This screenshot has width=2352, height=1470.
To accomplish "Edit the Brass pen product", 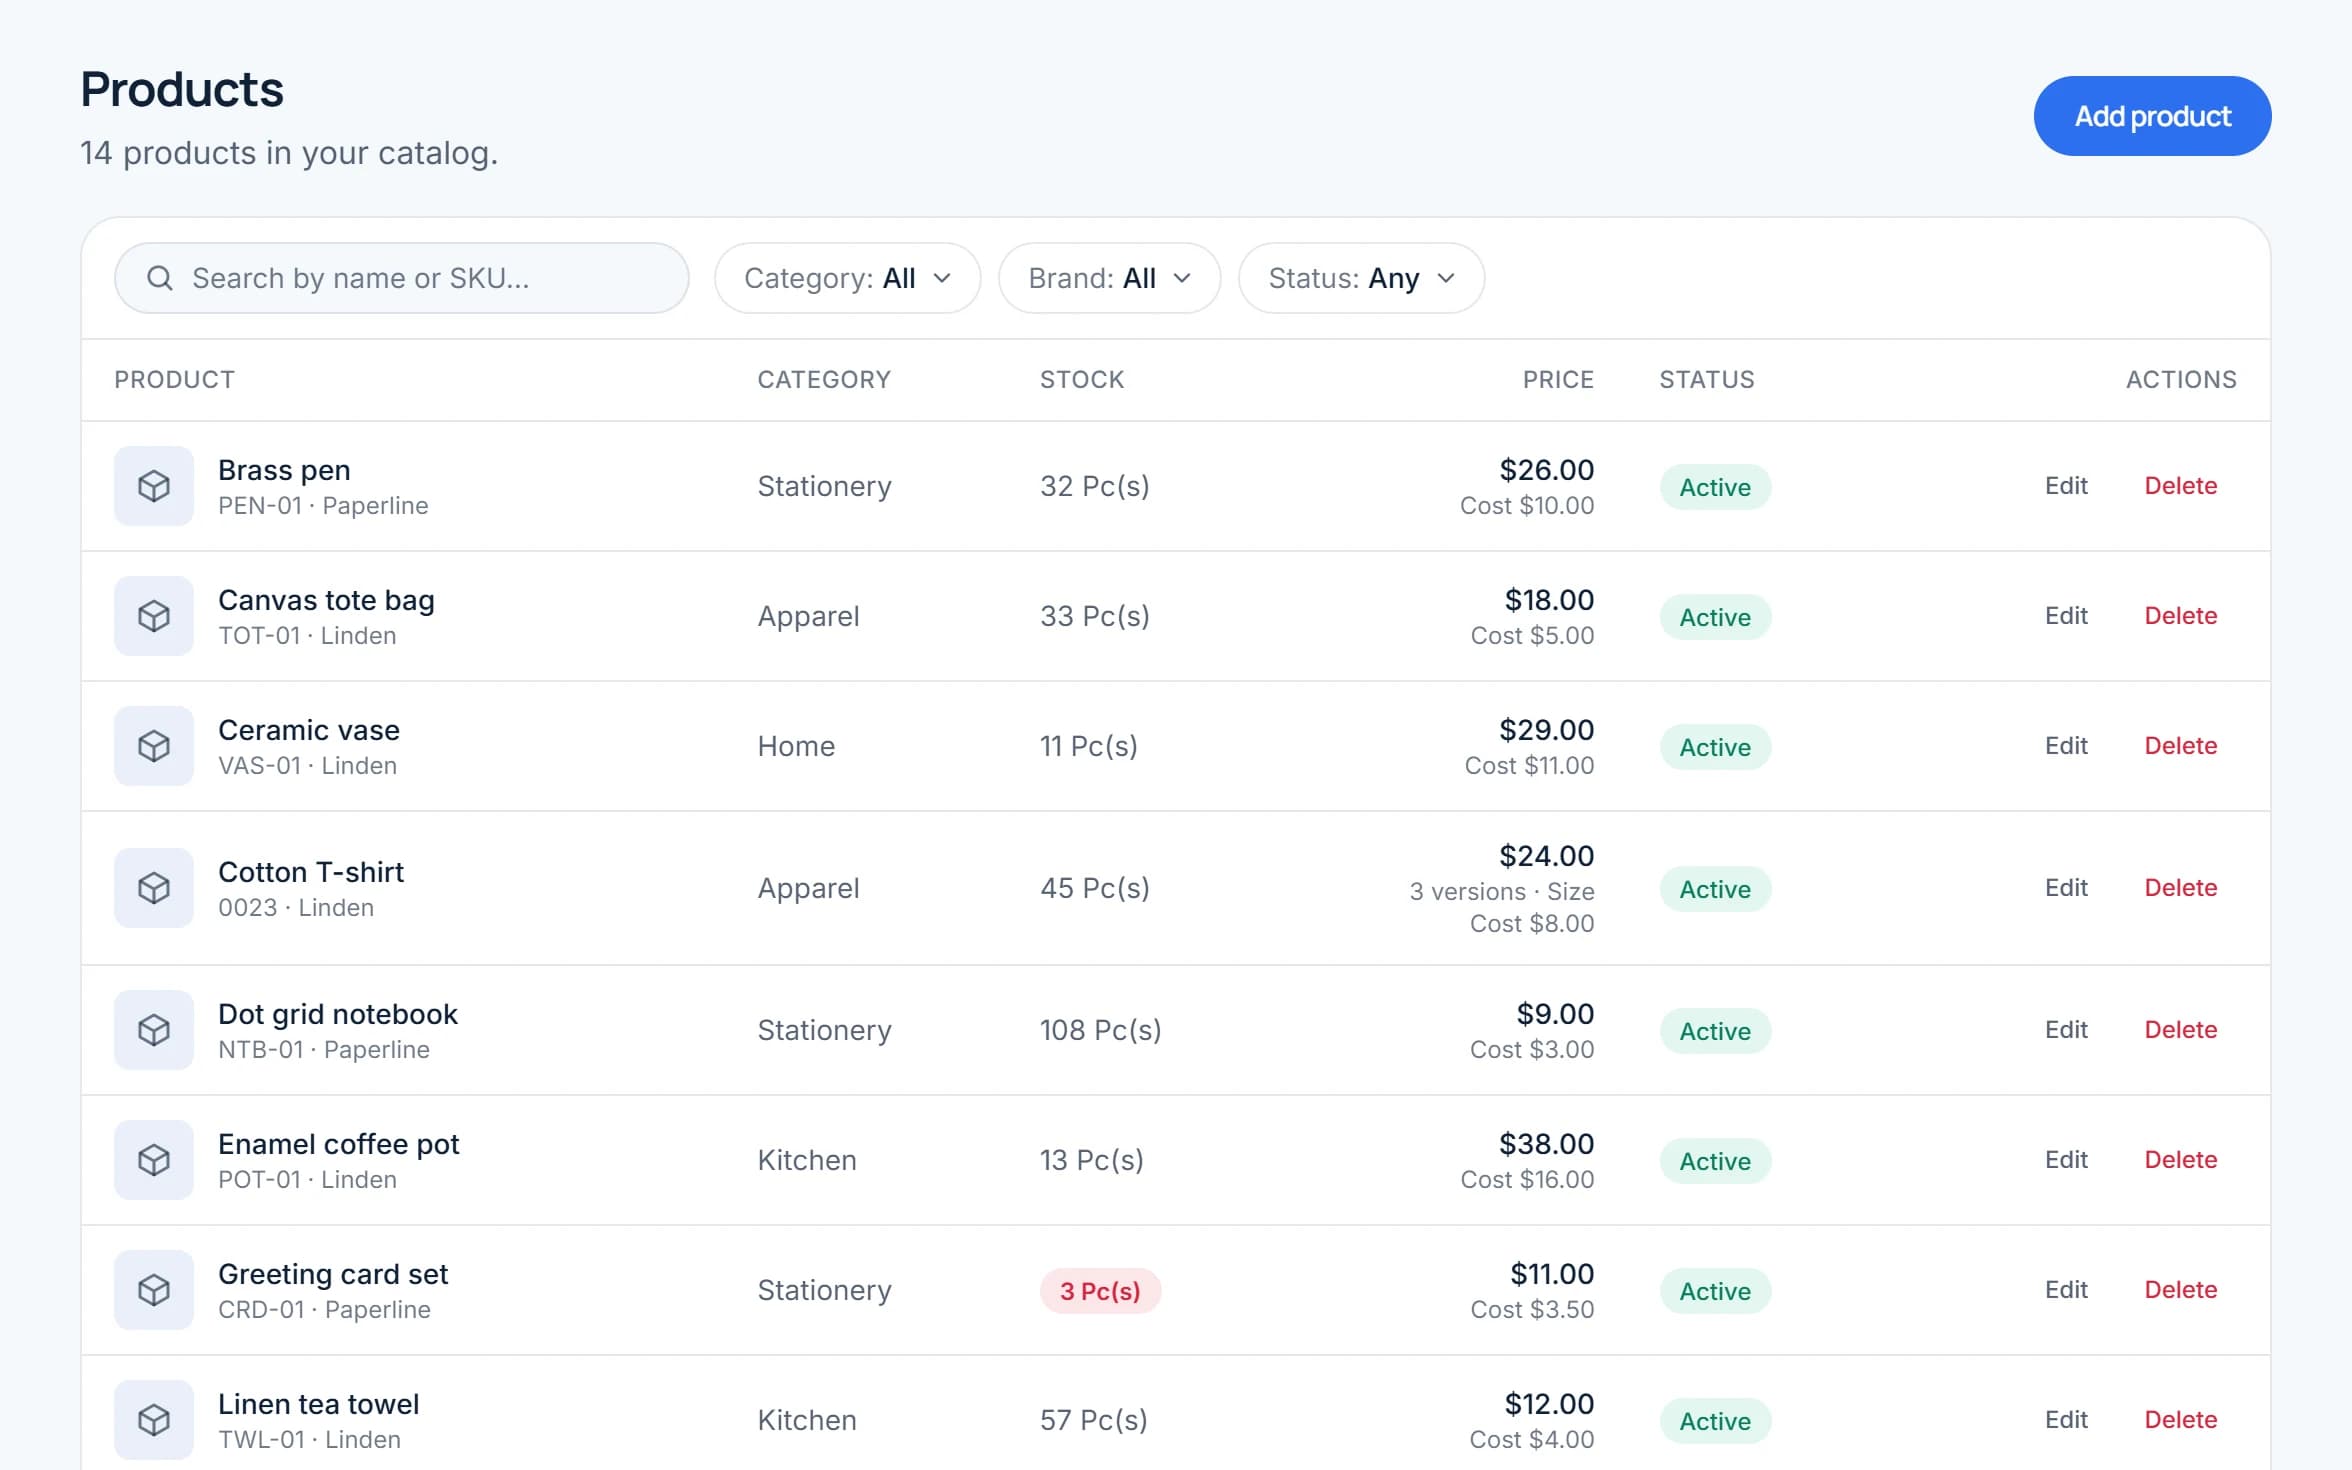I will coord(2066,486).
